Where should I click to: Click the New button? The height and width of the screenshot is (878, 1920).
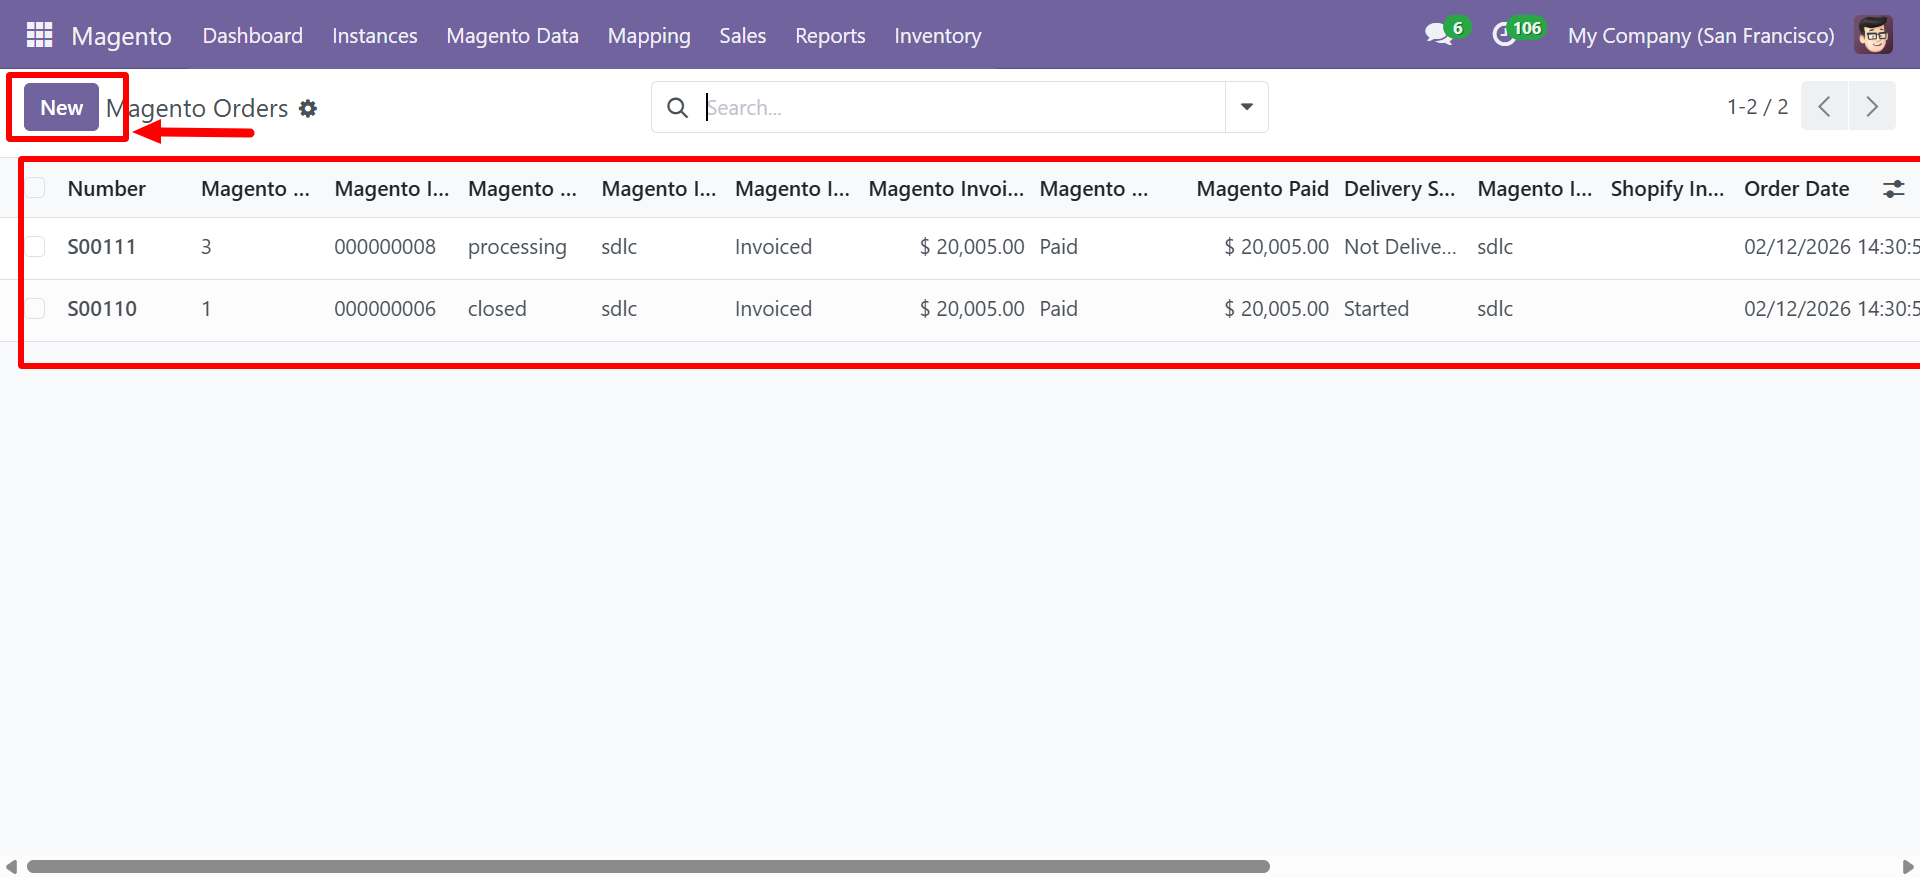click(x=62, y=107)
